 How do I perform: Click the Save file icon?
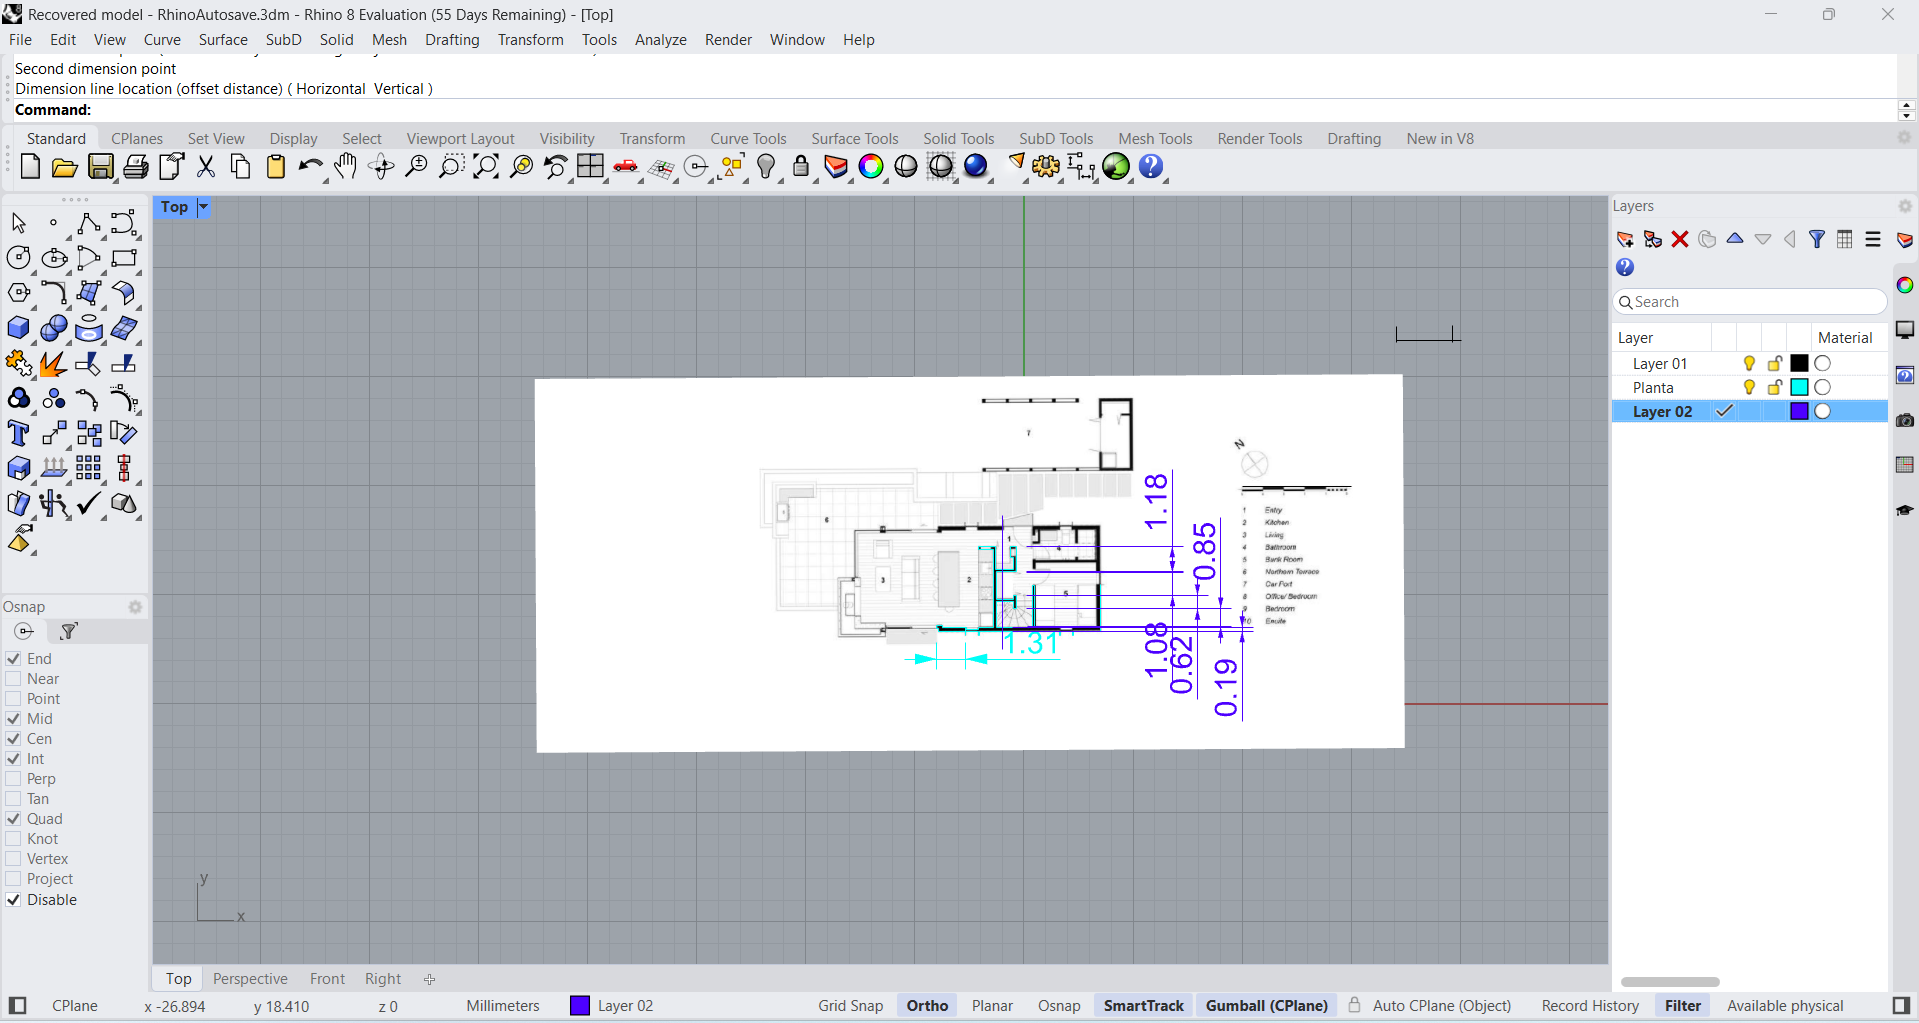pyautogui.click(x=100, y=167)
